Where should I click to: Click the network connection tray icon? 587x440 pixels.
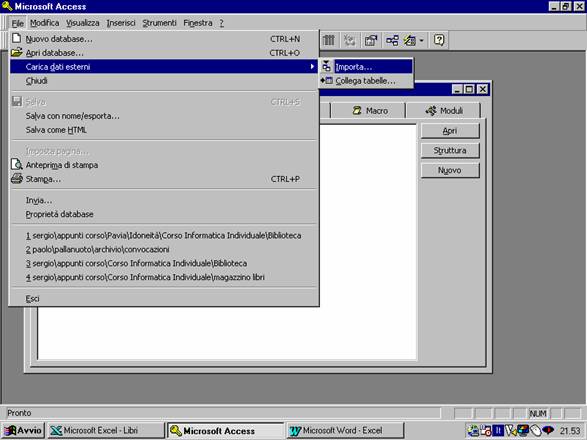(473, 431)
